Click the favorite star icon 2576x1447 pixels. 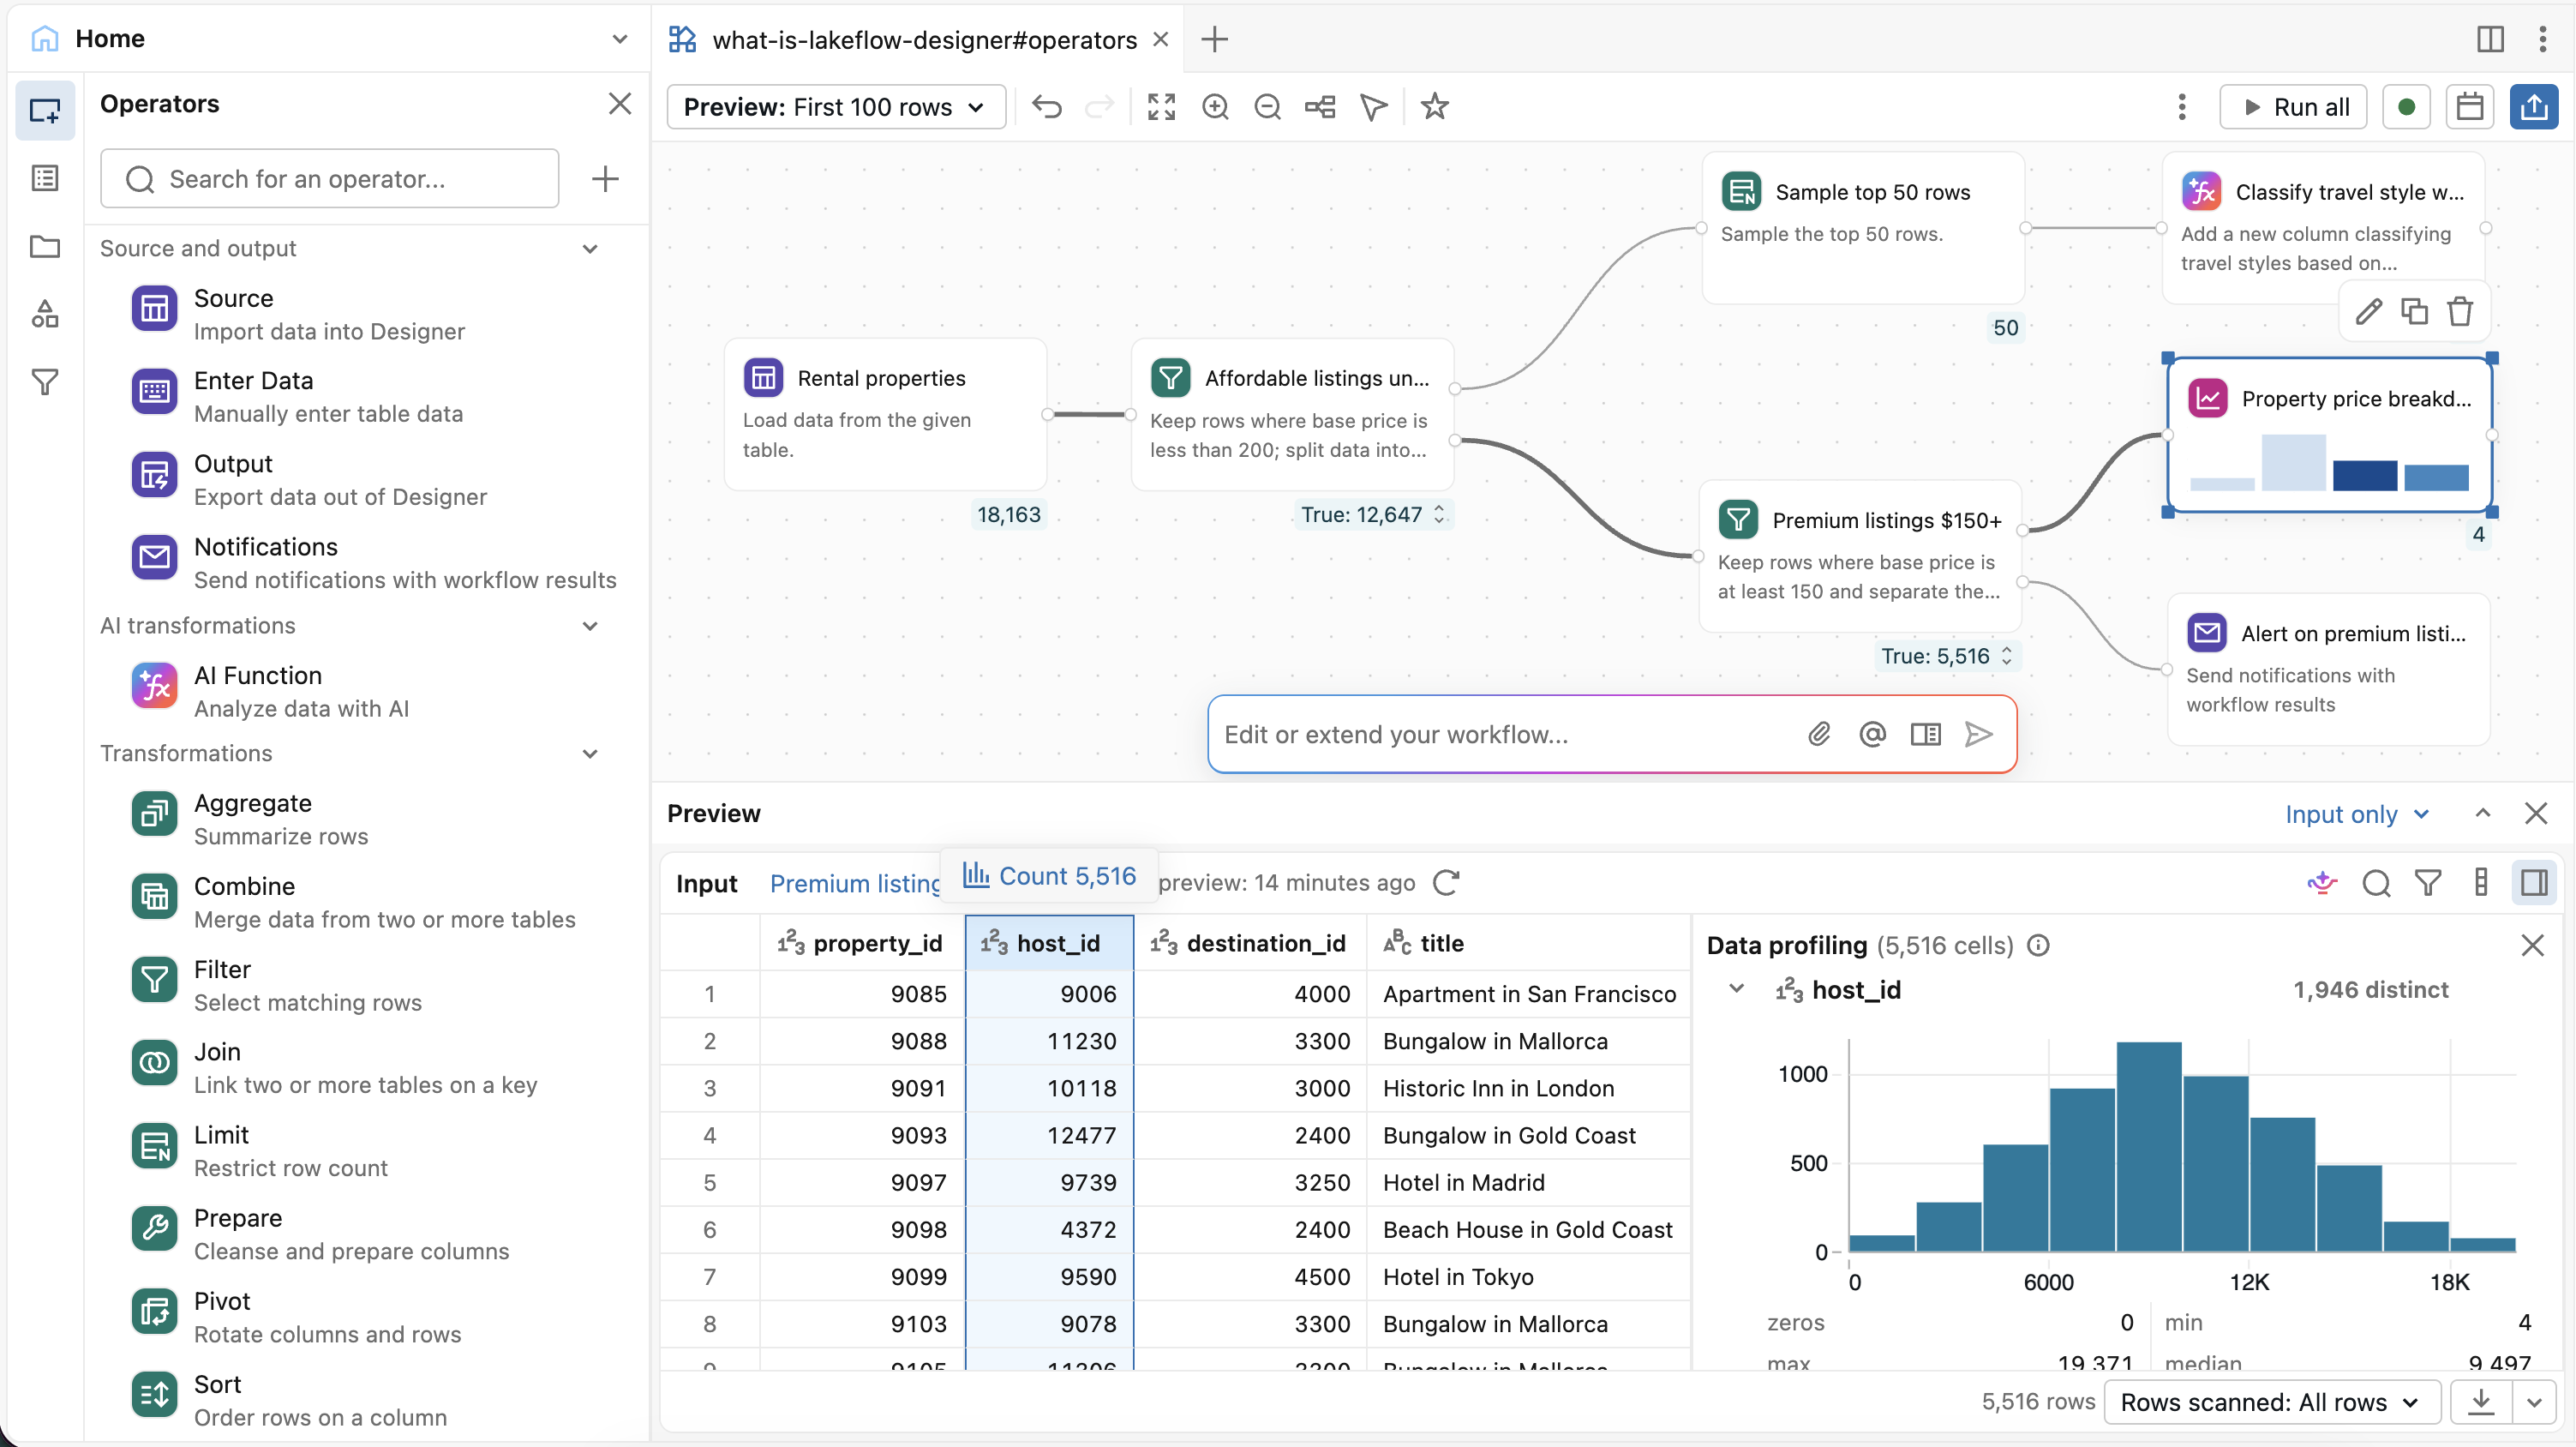[1434, 107]
